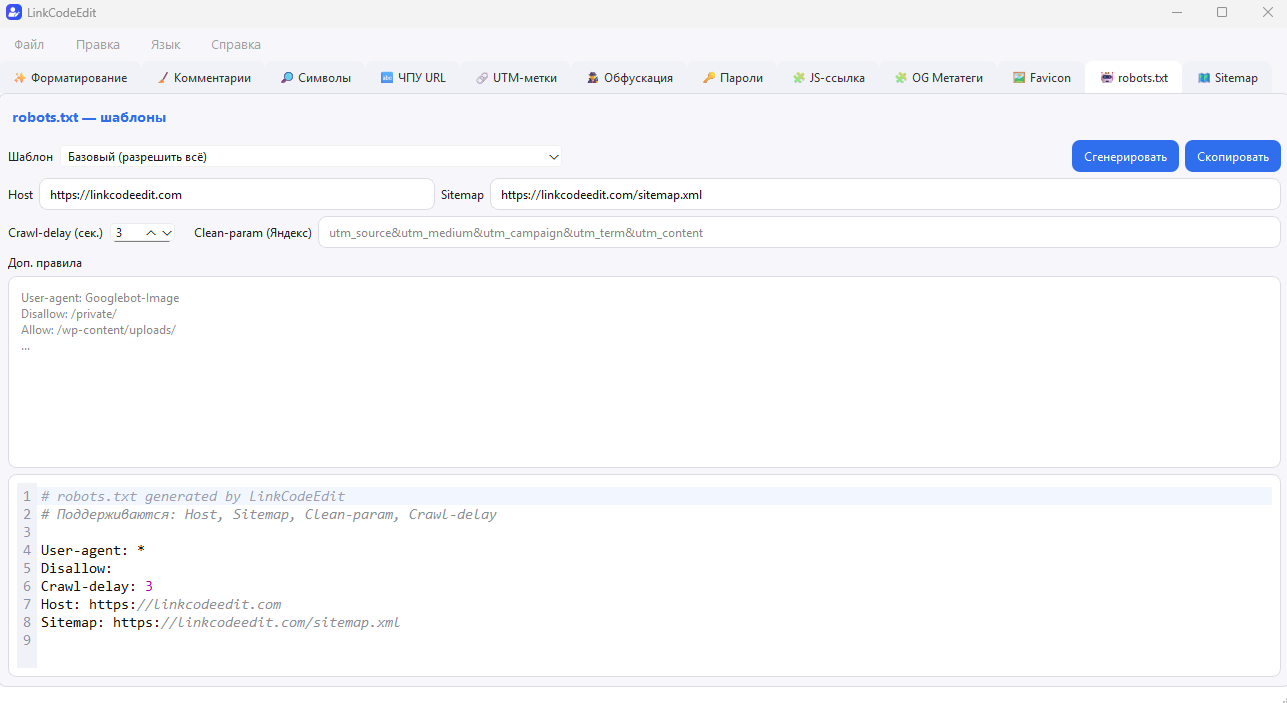Click output line '# robots.txt generated by LinkCodeEdit'

coord(193,496)
